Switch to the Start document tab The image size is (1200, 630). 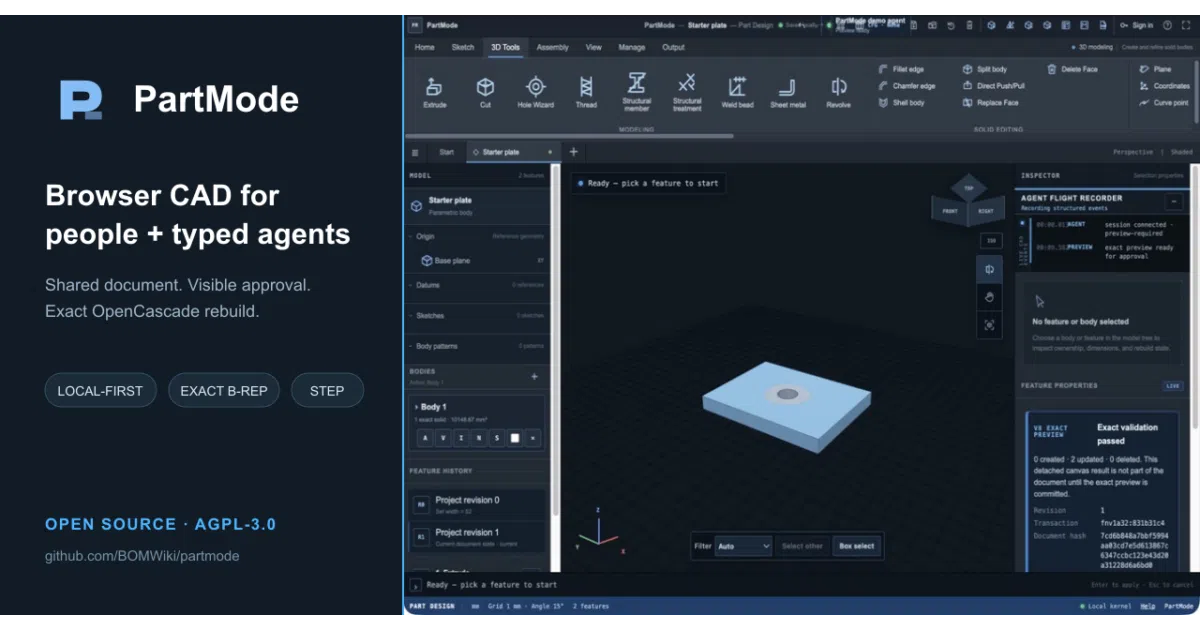[x=446, y=152]
